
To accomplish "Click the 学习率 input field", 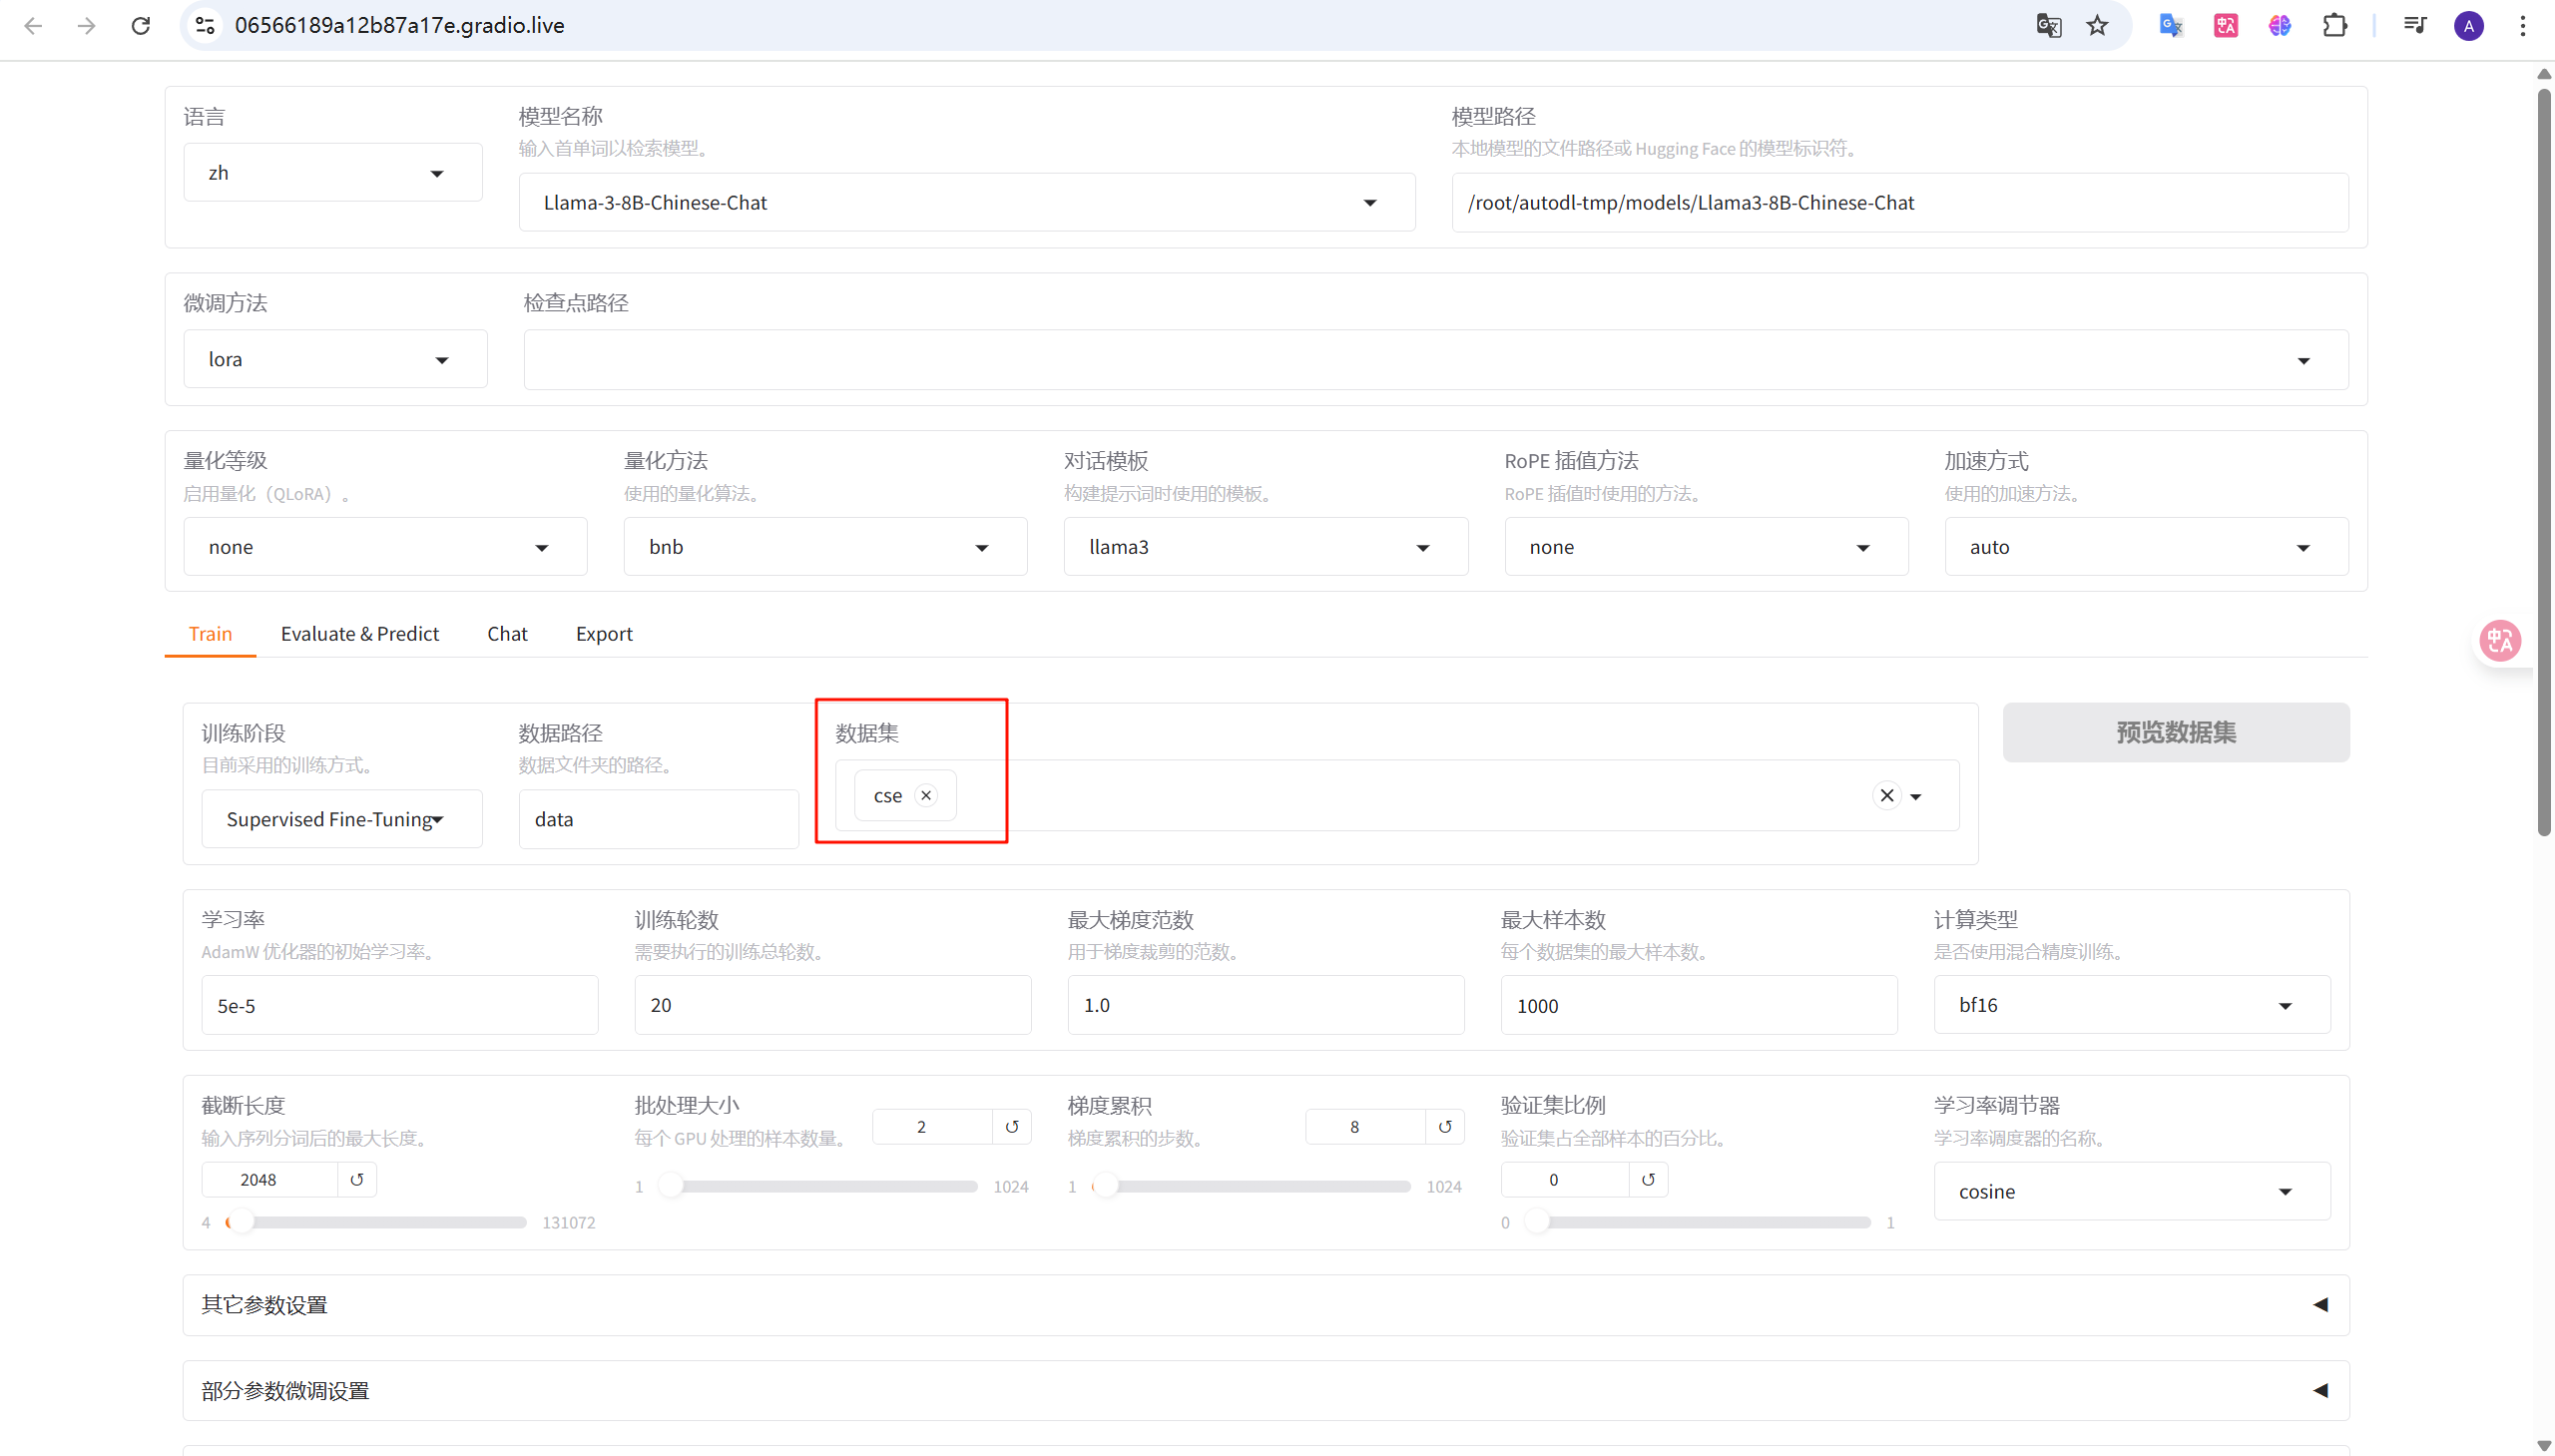I will [x=399, y=1006].
